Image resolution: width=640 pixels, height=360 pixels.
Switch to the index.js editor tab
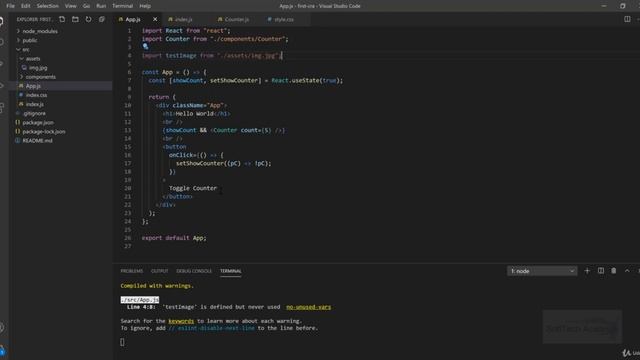183,19
